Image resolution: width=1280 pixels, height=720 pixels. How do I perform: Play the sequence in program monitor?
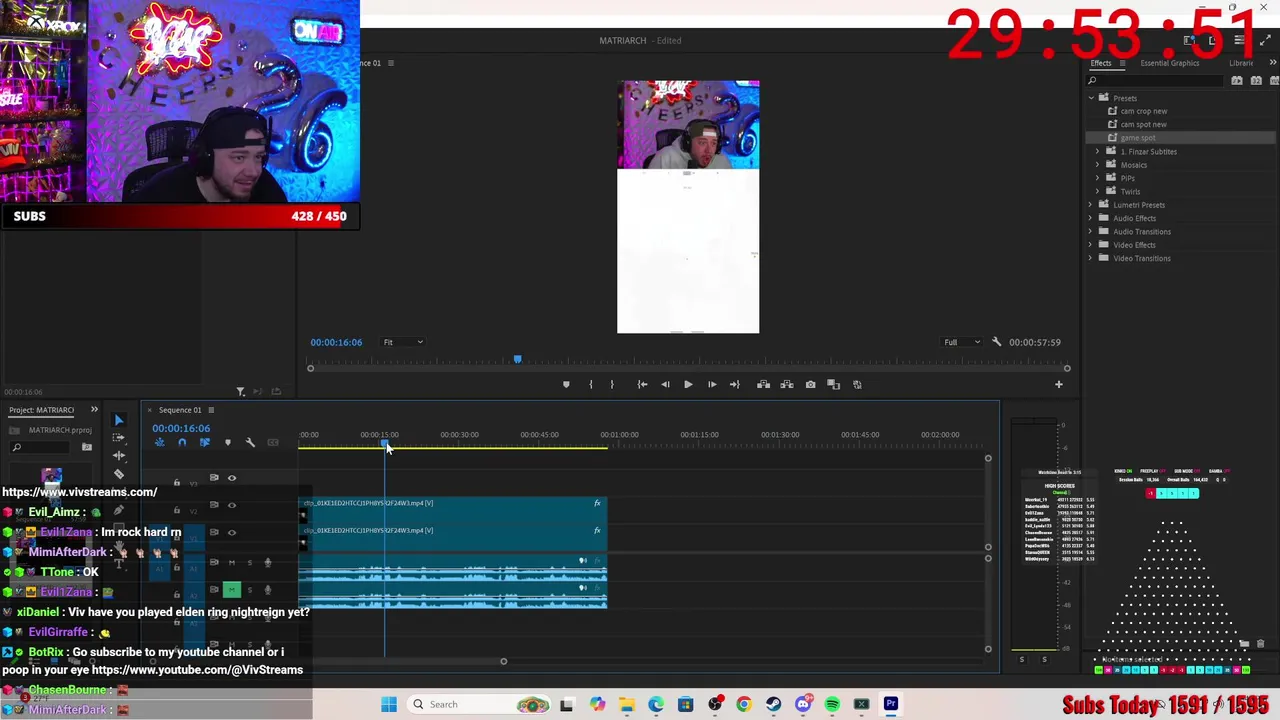click(x=688, y=384)
